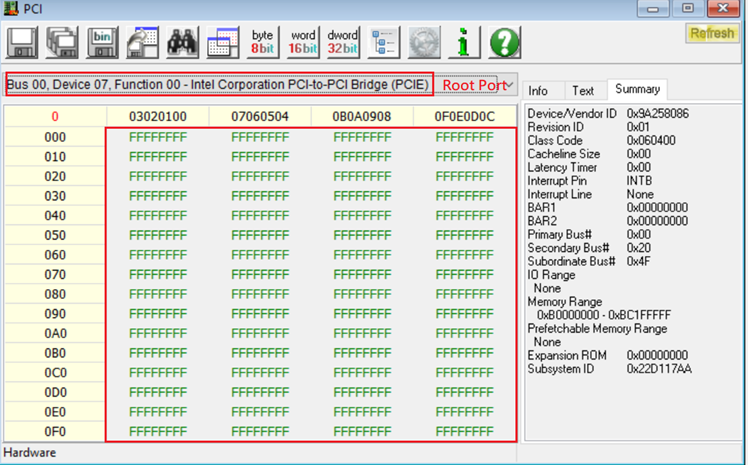
Task: Click the cascading windows table icon
Action: point(222,43)
